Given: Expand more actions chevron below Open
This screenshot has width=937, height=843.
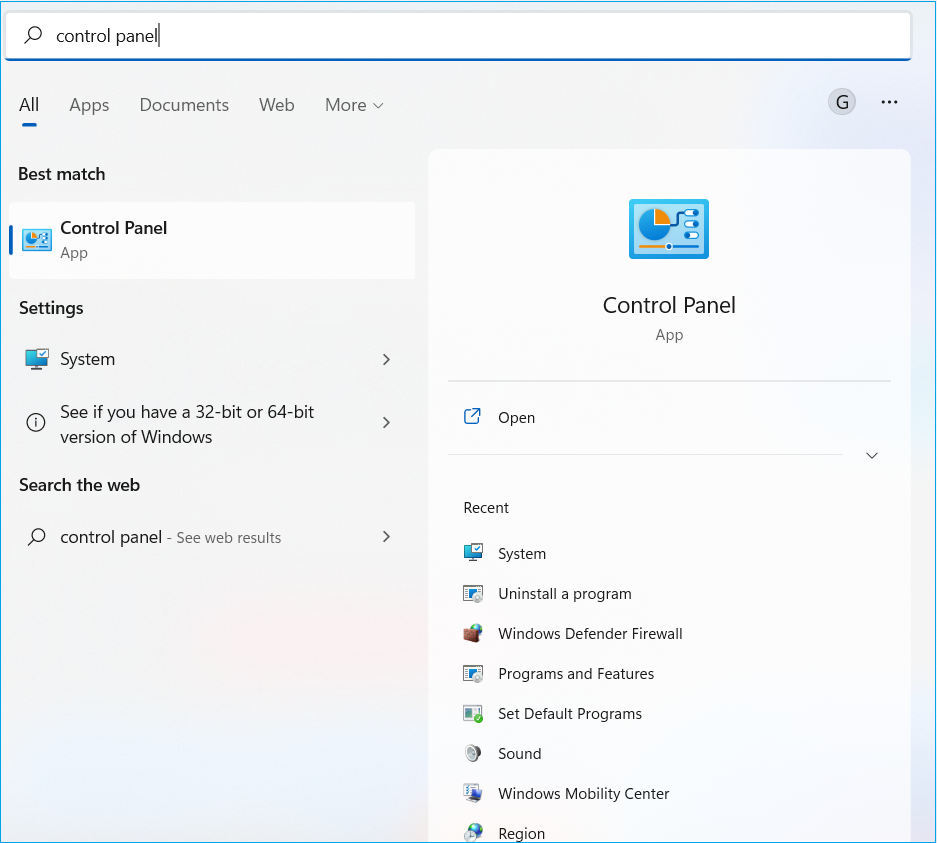Looking at the screenshot, I should (872, 455).
